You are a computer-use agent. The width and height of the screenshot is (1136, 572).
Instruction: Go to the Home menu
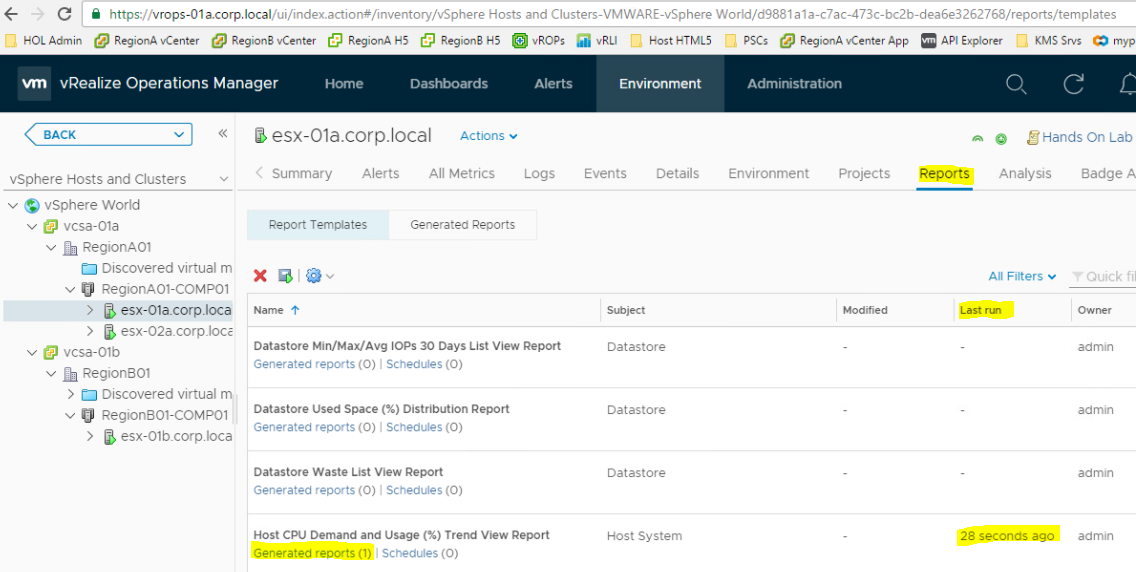pos(344,83)
